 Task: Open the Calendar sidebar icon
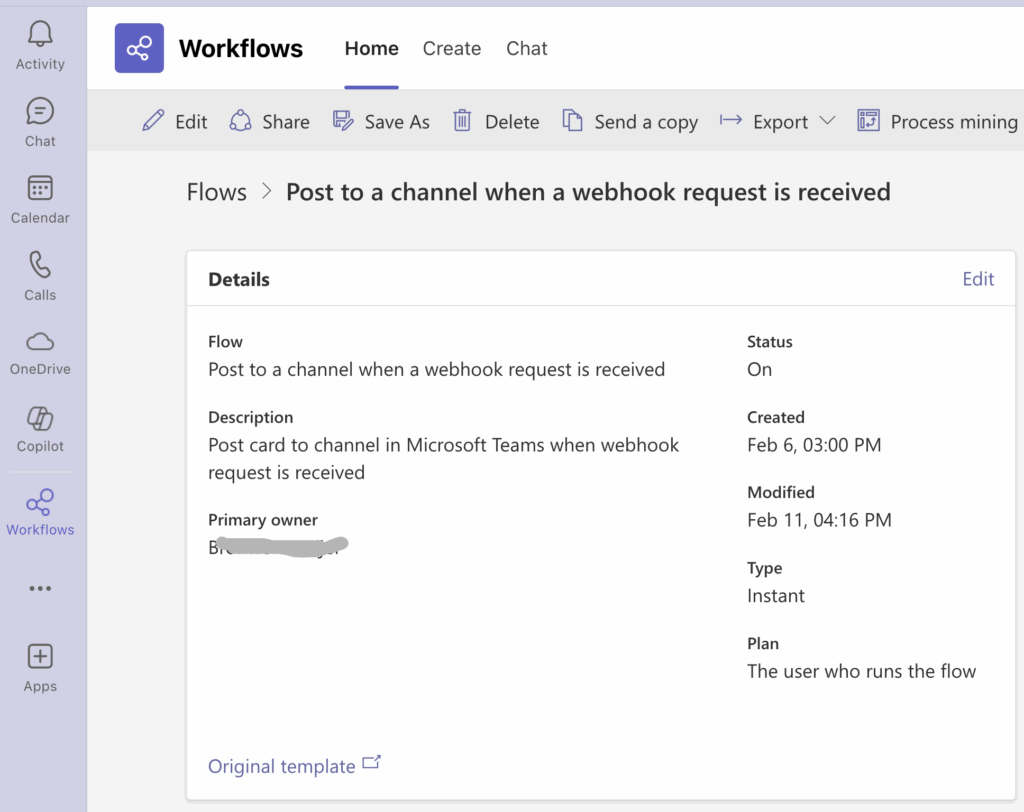click(40, 190)
